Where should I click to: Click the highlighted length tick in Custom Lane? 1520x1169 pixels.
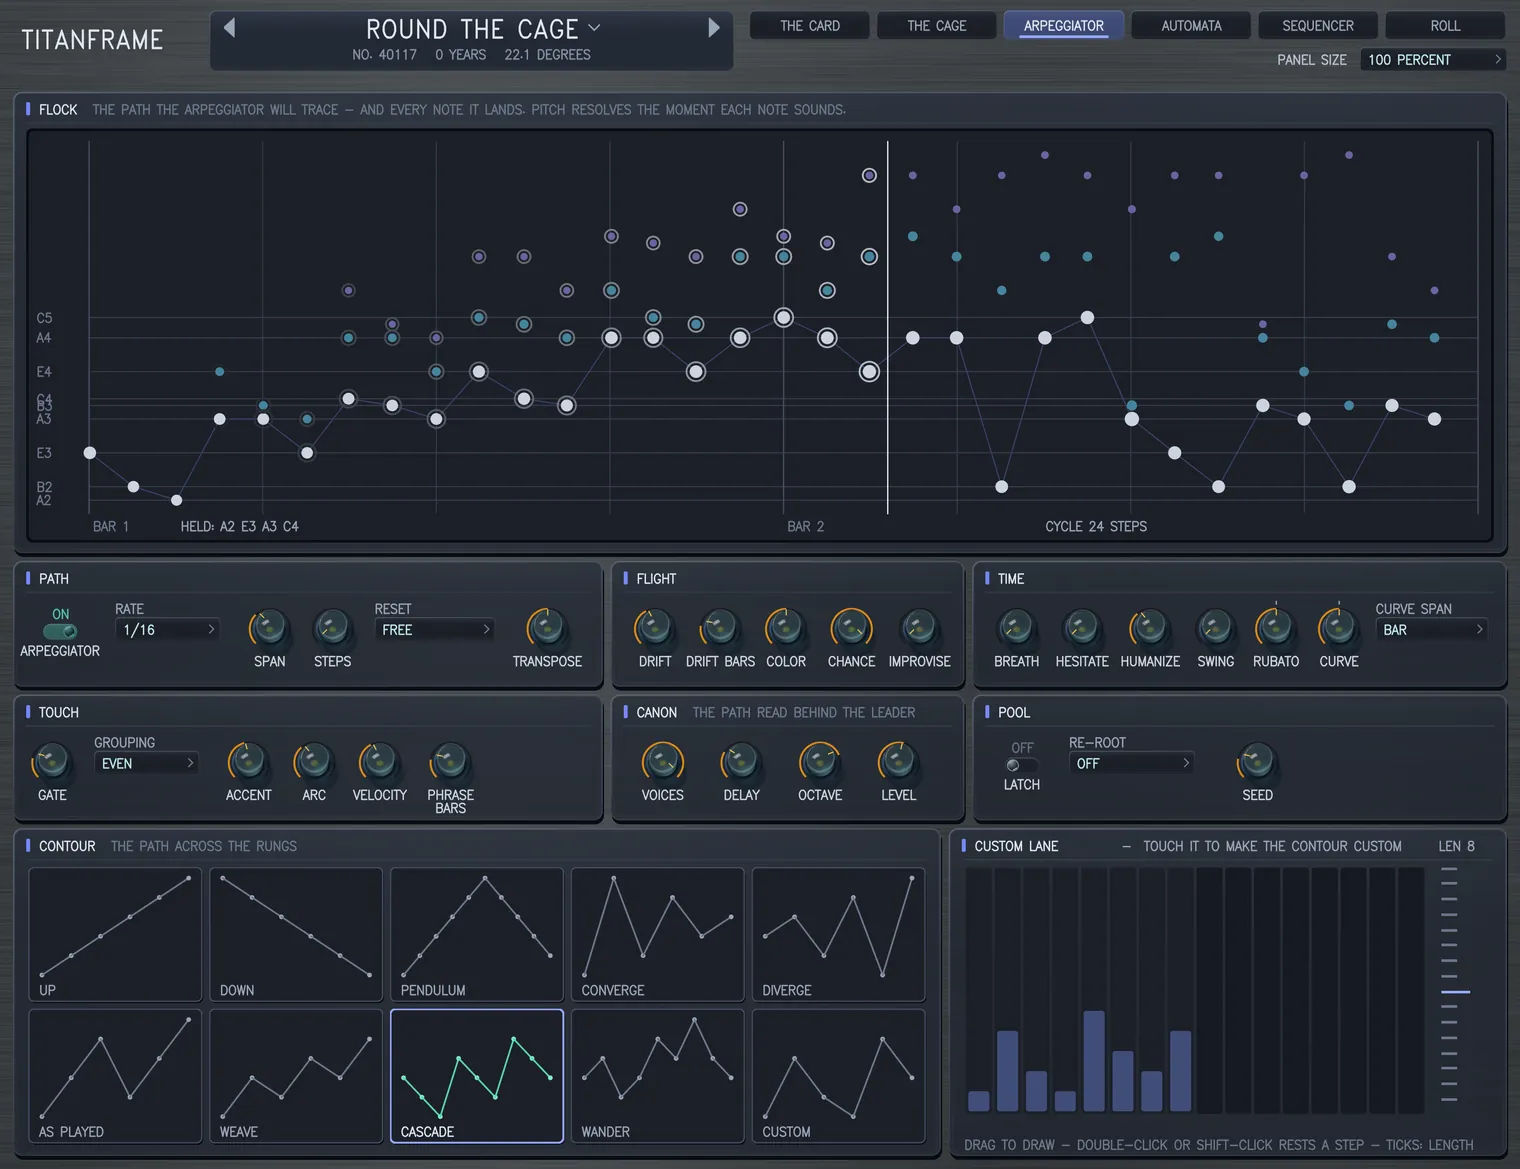pos(1455,992)
